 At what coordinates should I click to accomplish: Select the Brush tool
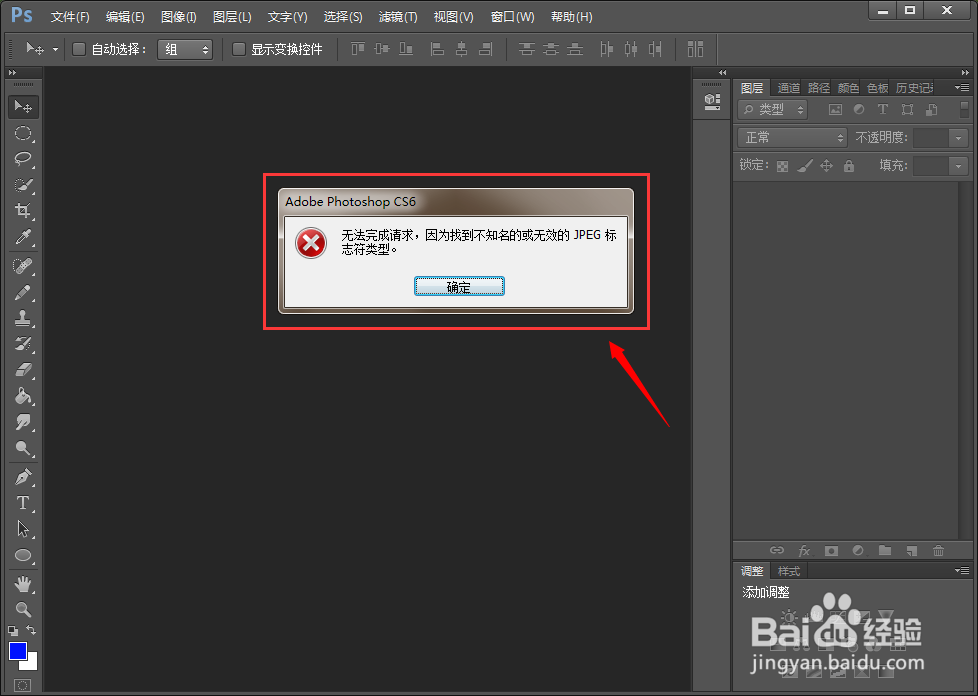(x=23, y=292)
